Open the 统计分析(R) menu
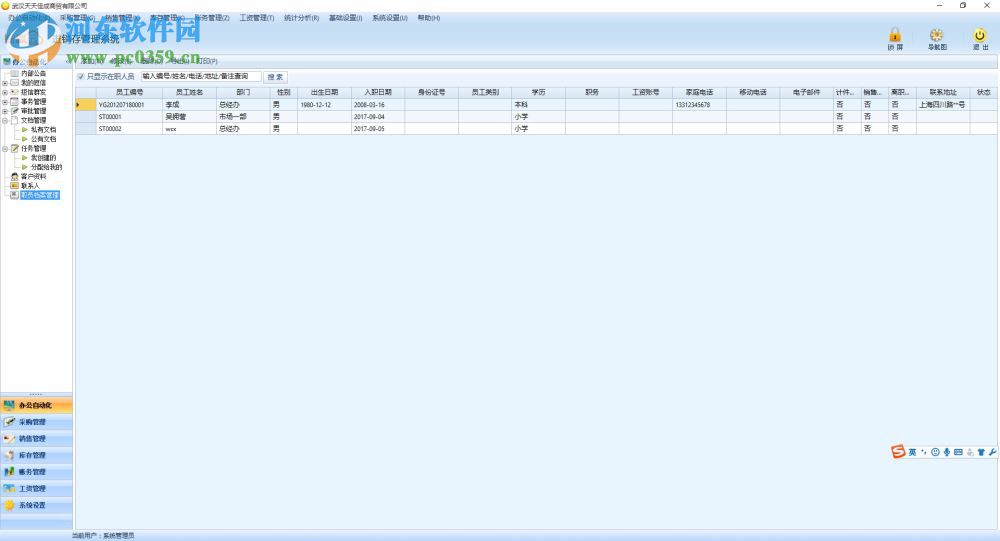Viewport: 1000px width, 541px height. tap(302, 18)
